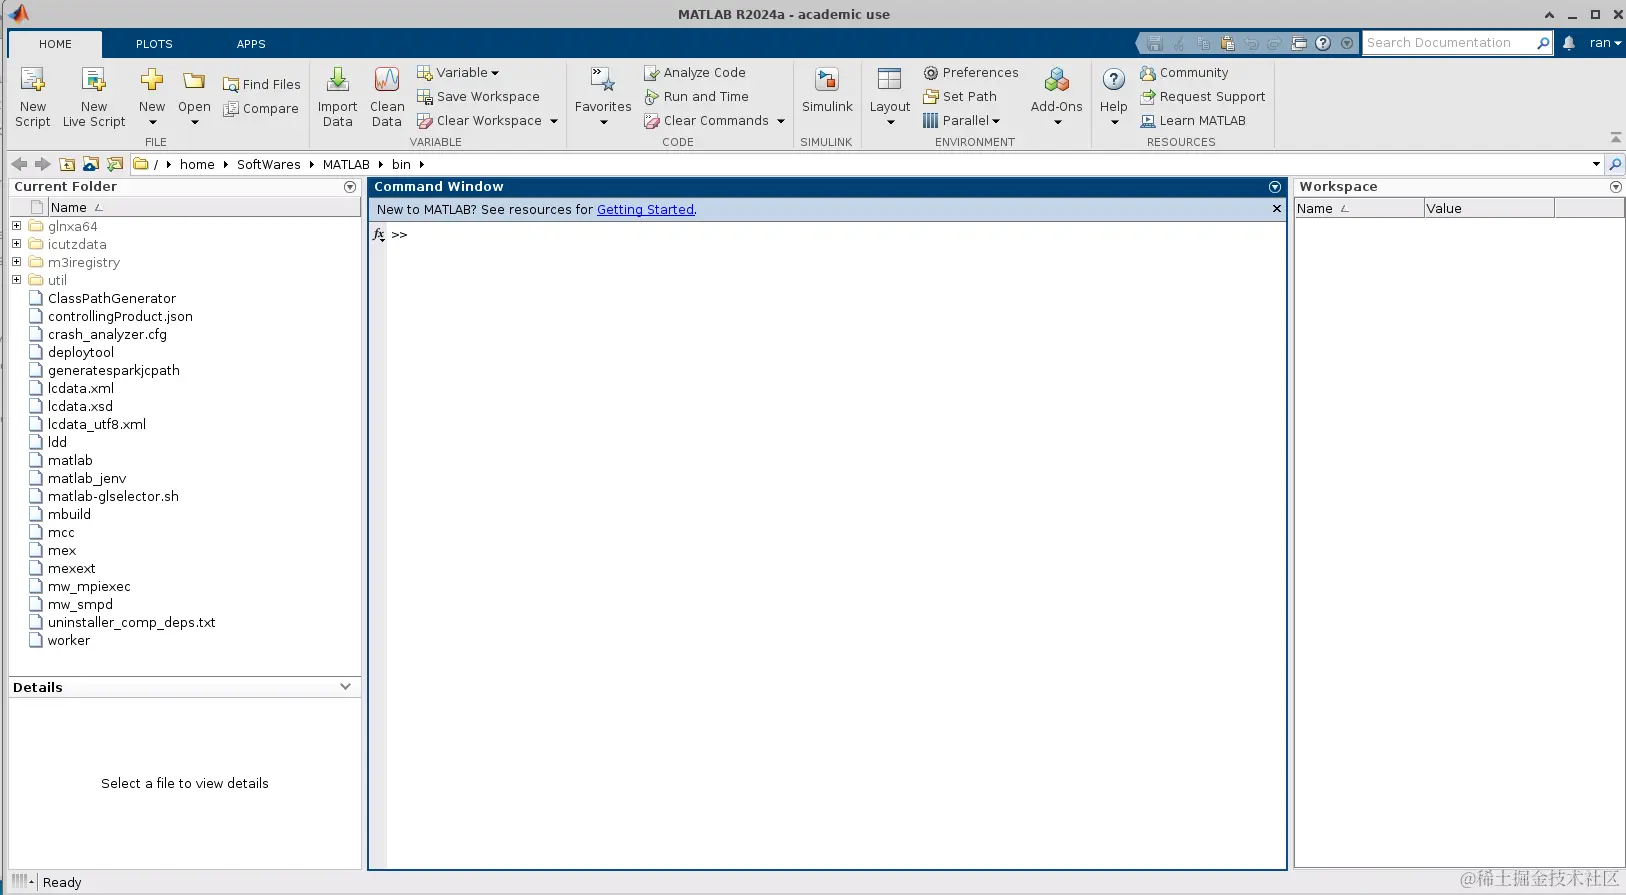1626x895 pixels.
Task: Sort Workspace by Name column
Action: click(1359, 208)
